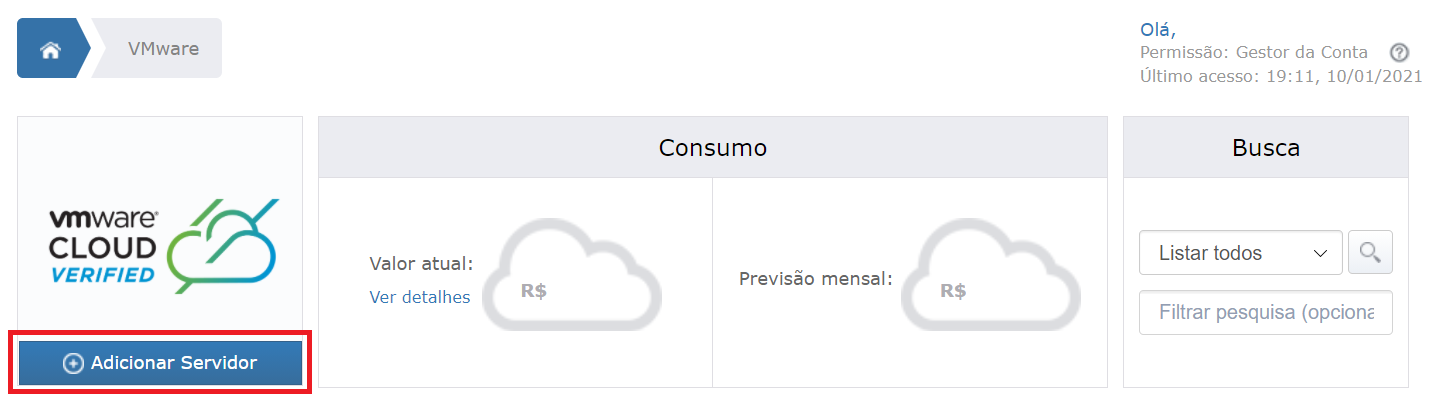This screenshot has height=400, width=1432.
Task: Select the VMware breadcrumb item
Action: (x=163, y=48)
